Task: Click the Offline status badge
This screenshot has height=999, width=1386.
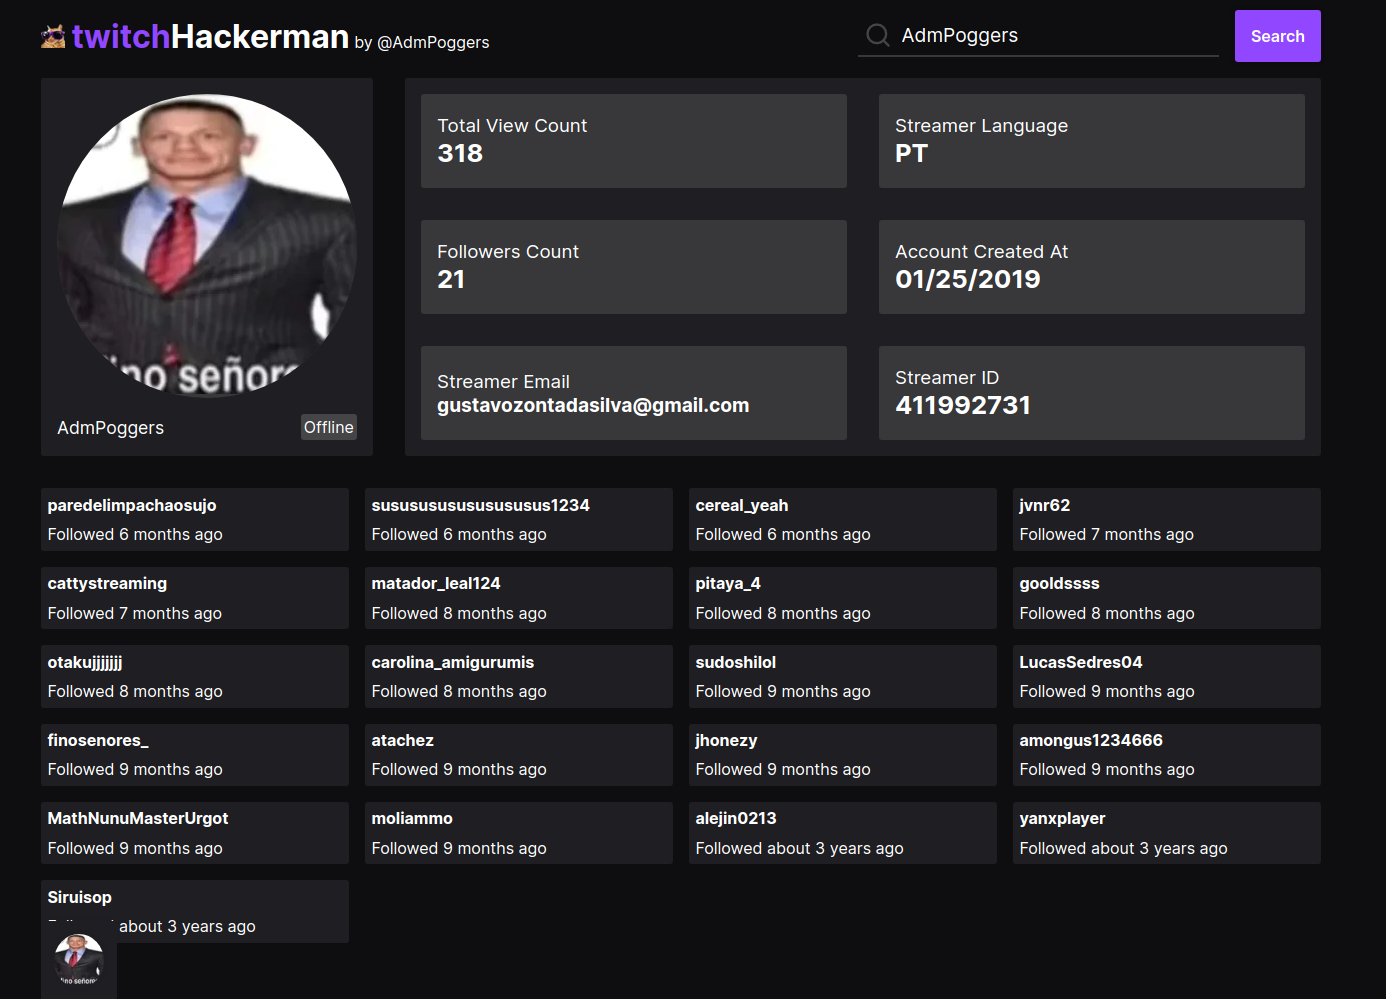Action: click(x=328, y=427)
